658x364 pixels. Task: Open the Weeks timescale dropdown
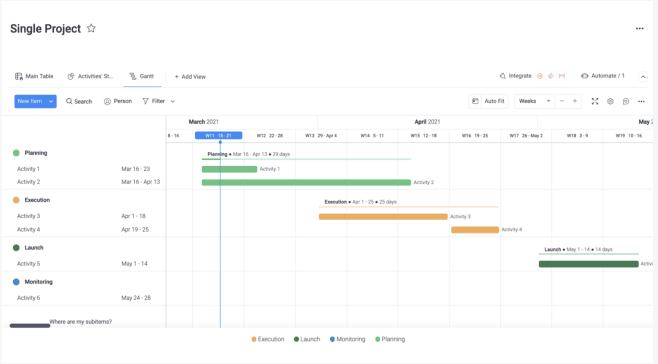(534, 101)
